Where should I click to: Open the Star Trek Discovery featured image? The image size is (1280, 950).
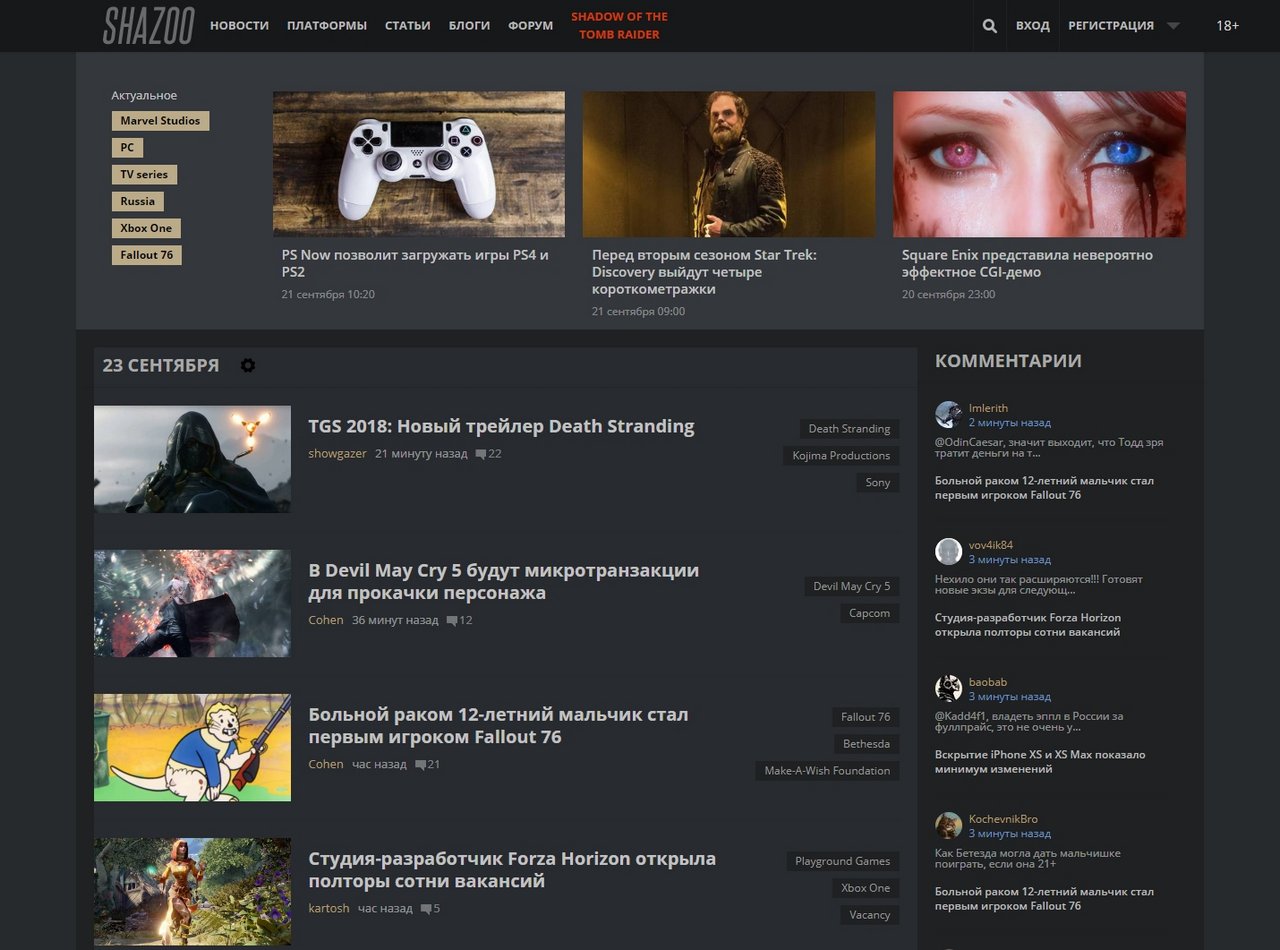tap(729, 164)
